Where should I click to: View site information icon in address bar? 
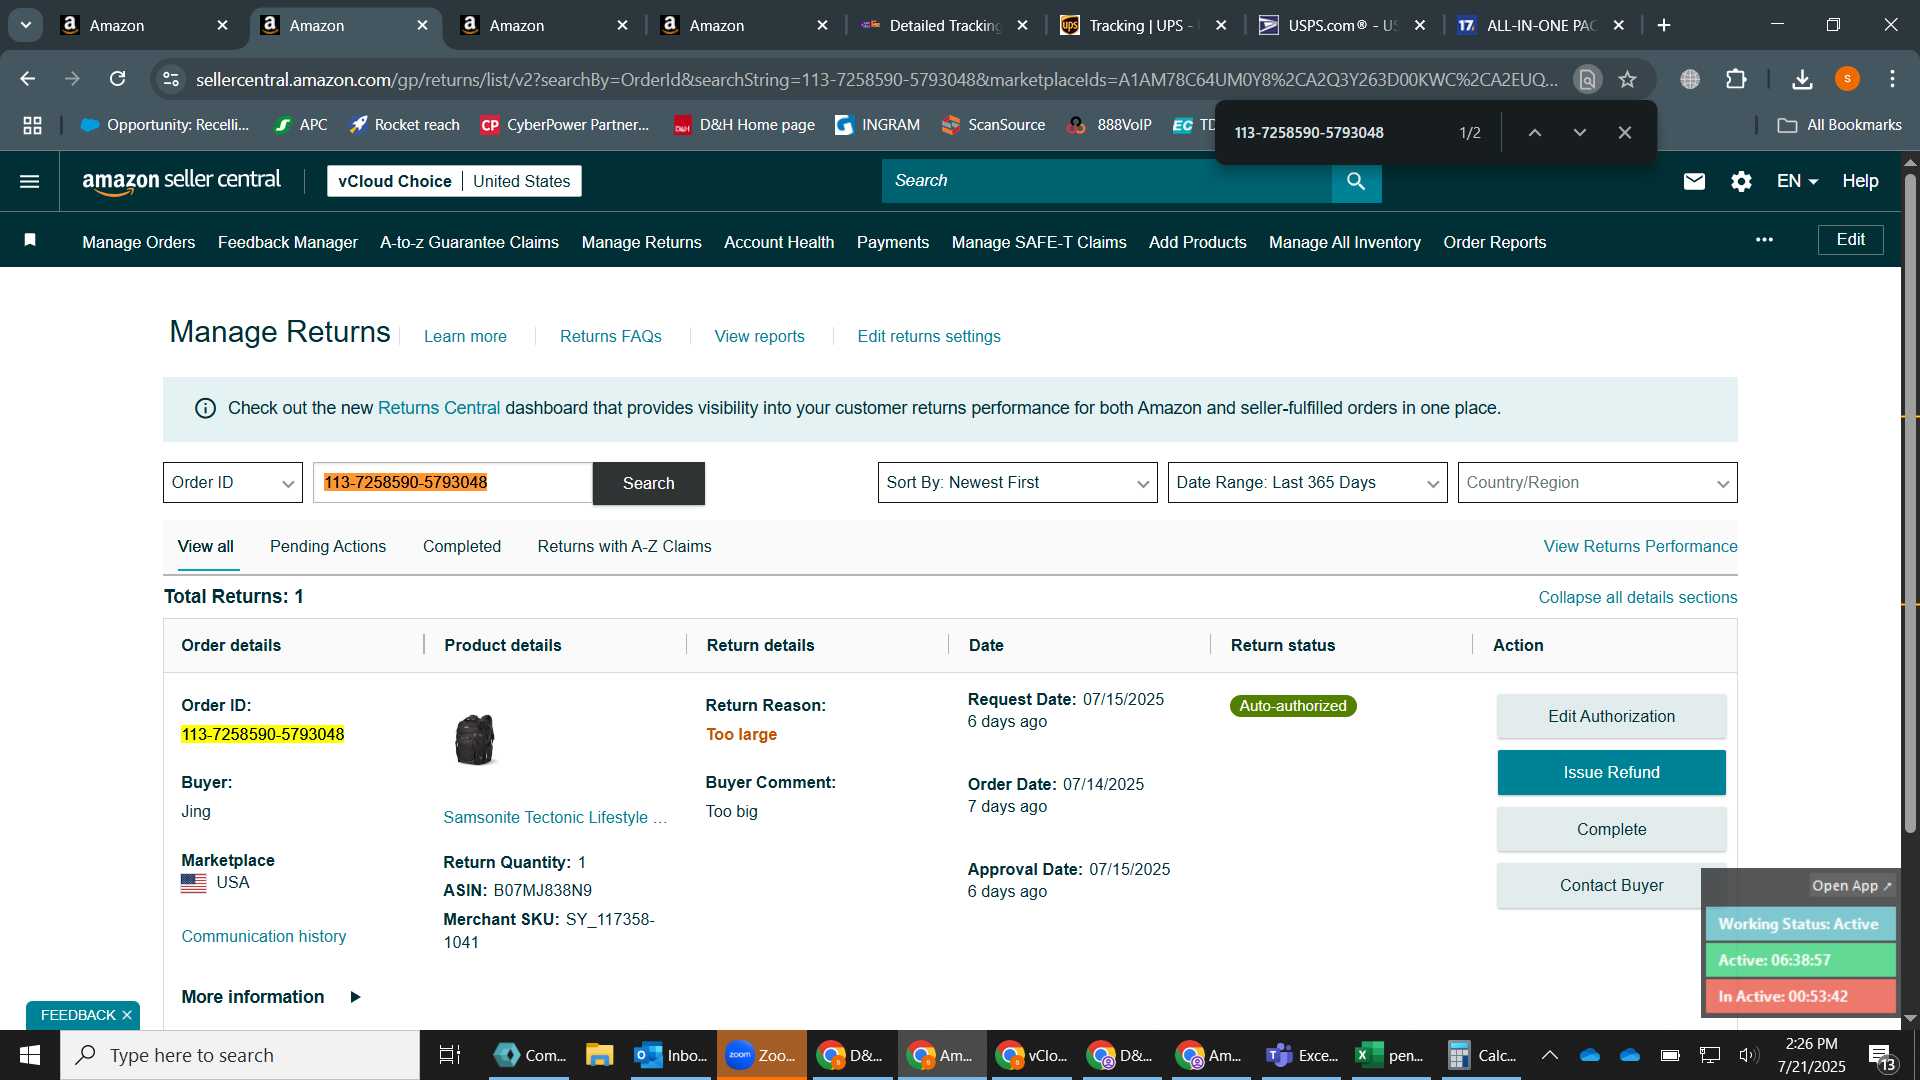click(171, 79)
